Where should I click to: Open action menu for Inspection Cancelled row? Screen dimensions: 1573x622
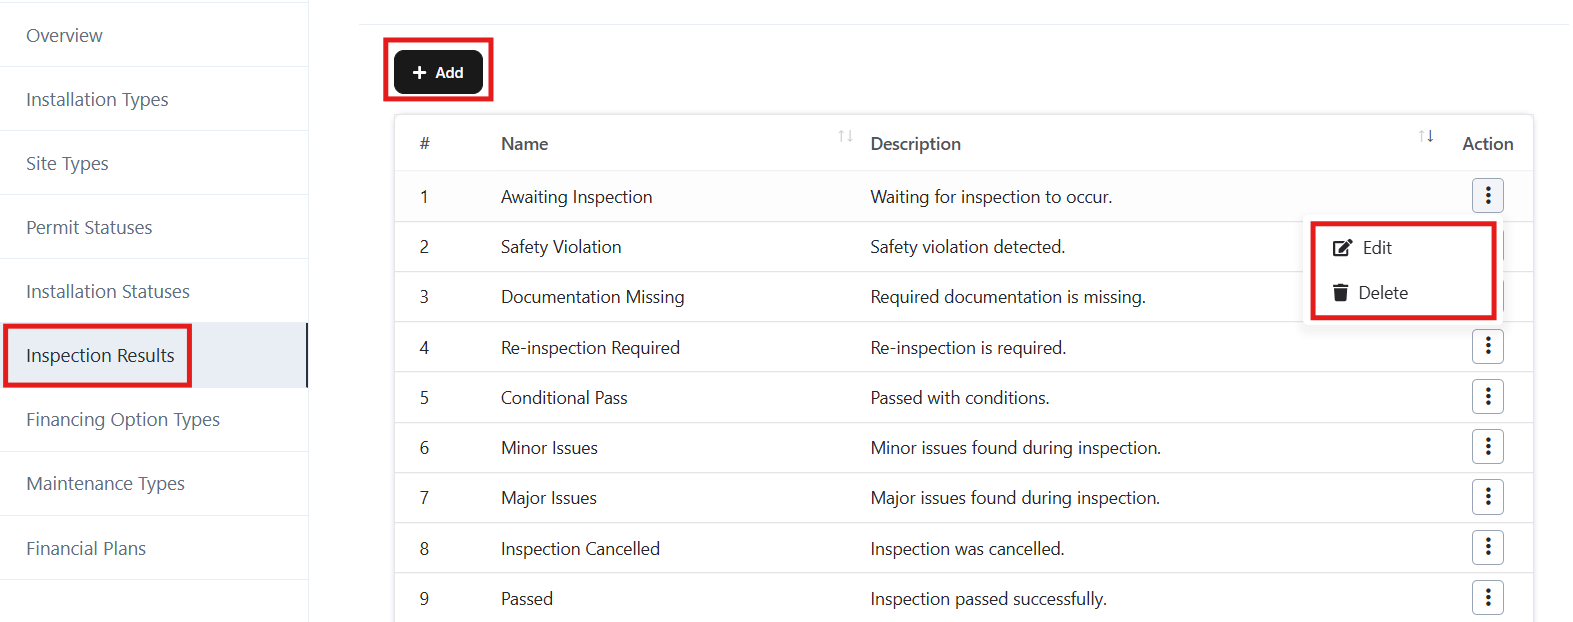[1487, 547]
